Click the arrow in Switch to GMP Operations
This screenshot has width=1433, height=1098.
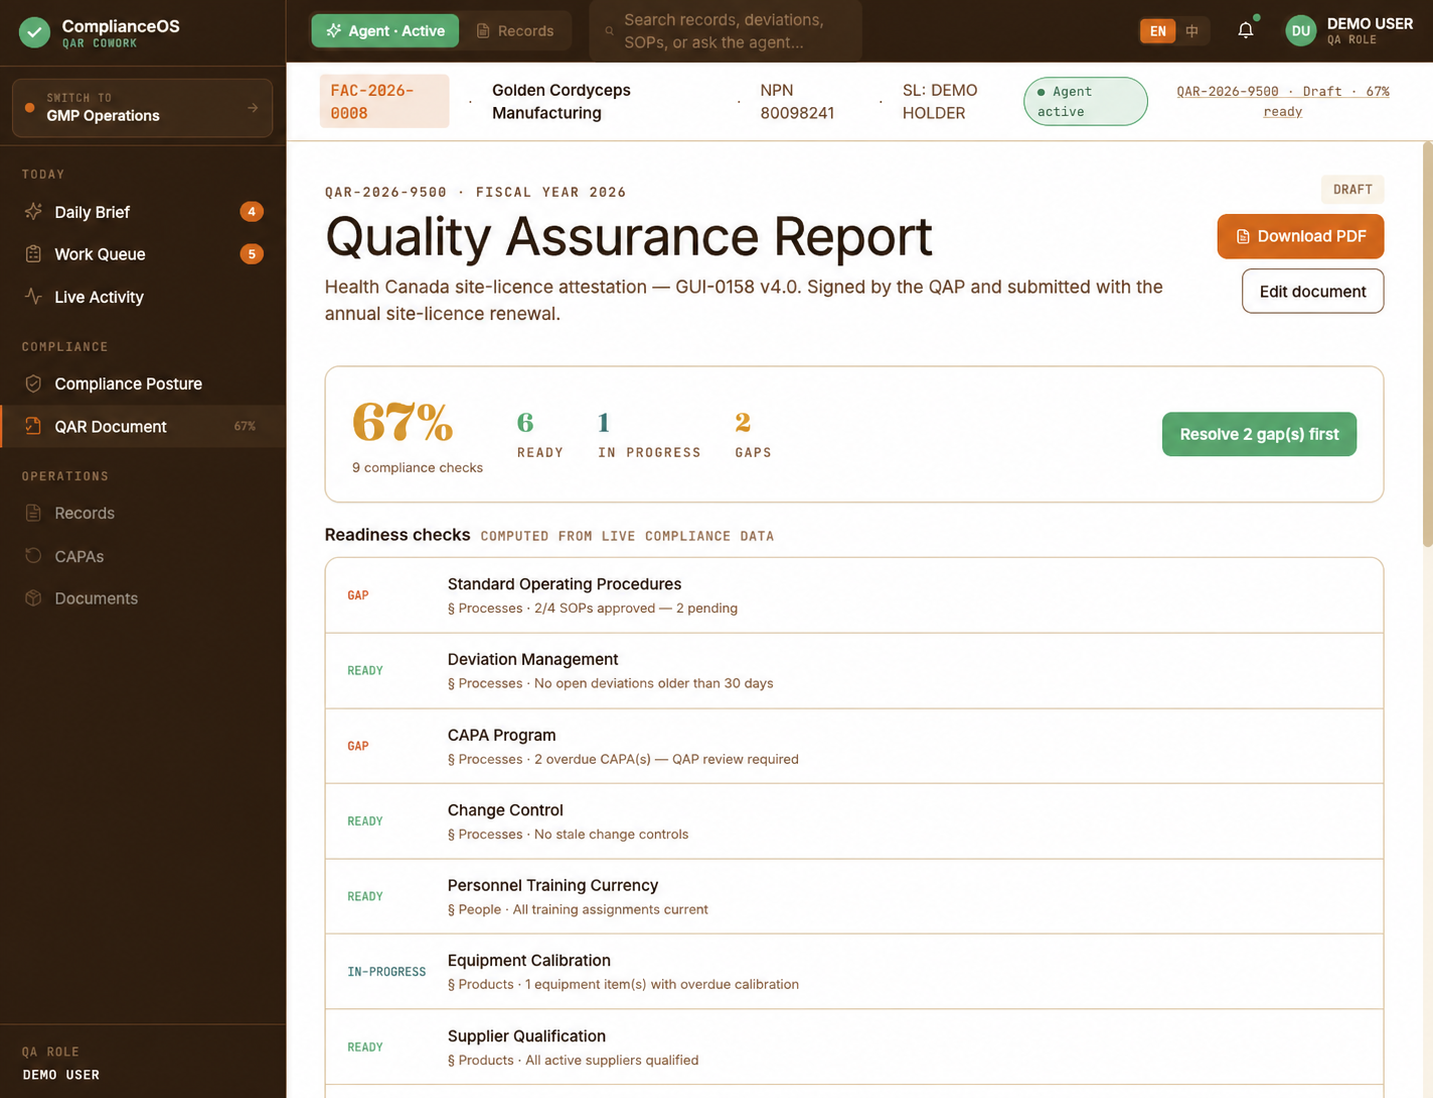(253, 107)
